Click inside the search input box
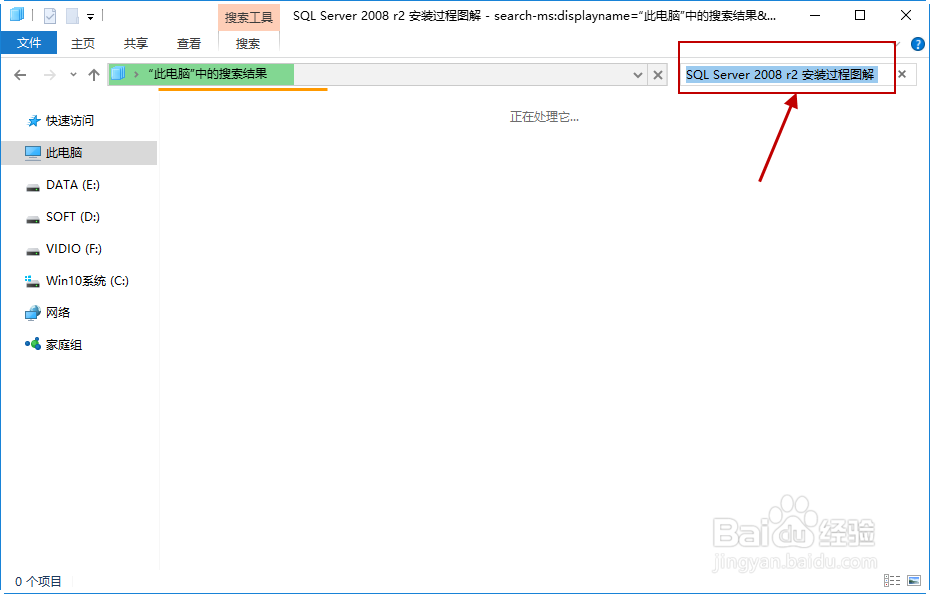930x594 pixels. click(x=780, y=74)
